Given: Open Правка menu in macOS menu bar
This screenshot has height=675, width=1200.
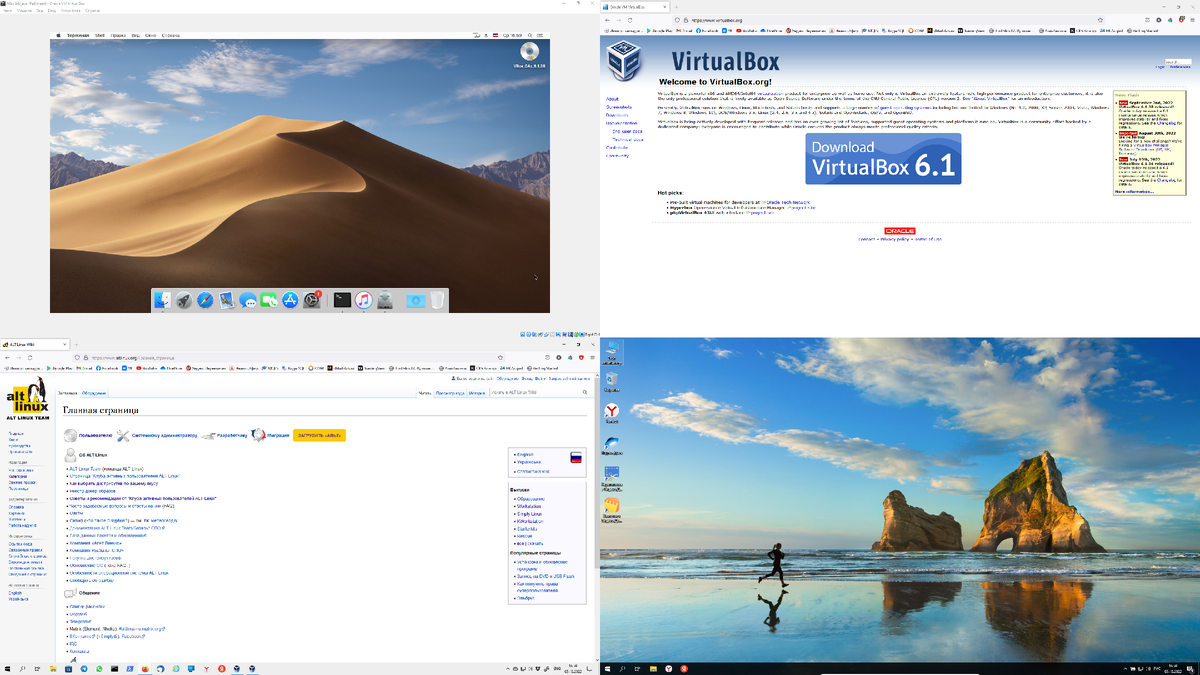Looking at the screenshot, I should [x=118, y=35].
